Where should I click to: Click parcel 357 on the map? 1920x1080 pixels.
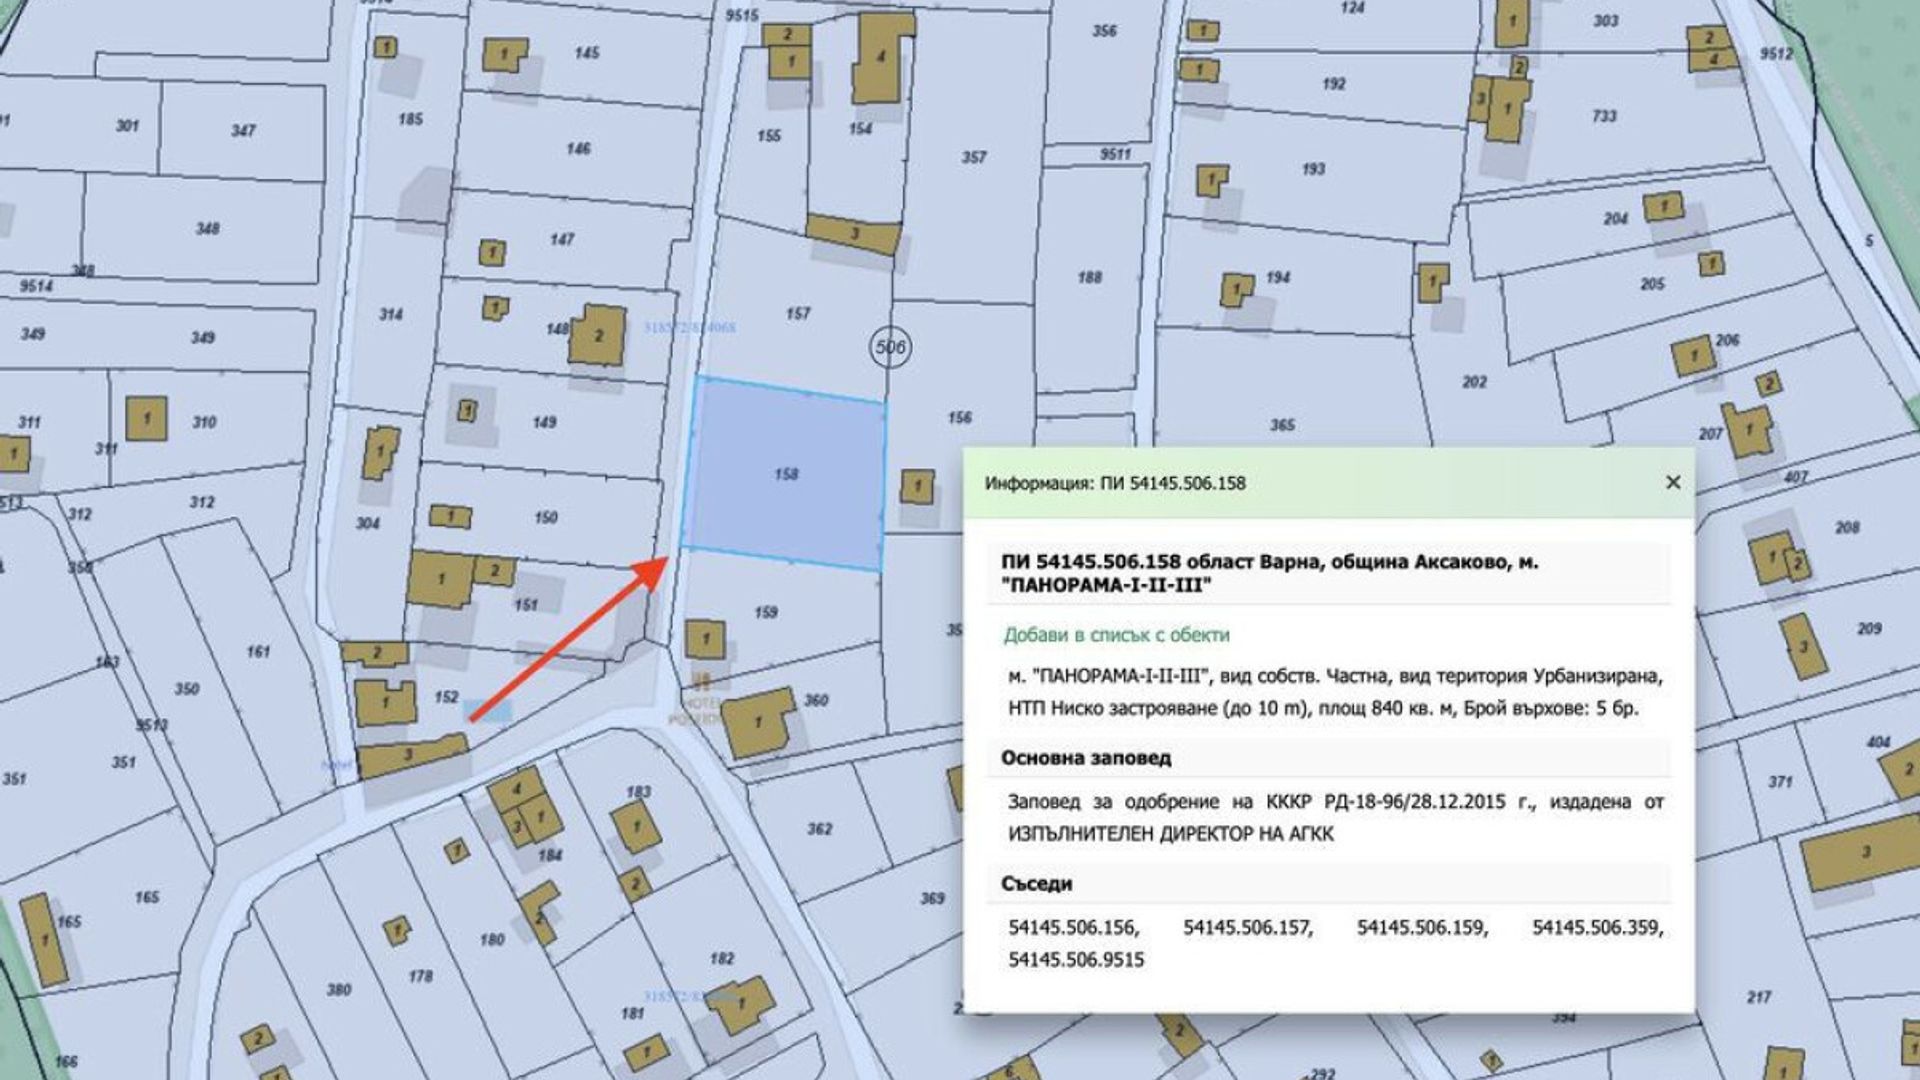tap(973, 157)
